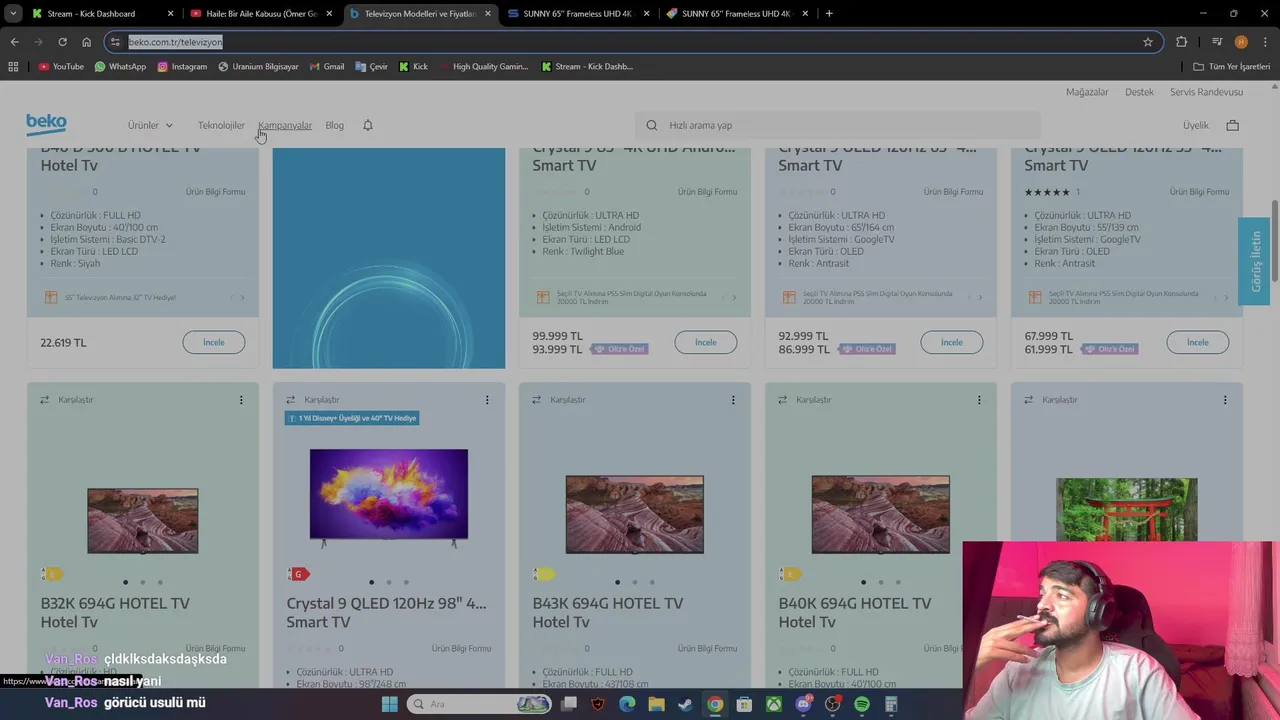This screenshot has height=720, width=1280.
Task: Next promo arrow on 67.999 TL card
Action: [1226, 297]
